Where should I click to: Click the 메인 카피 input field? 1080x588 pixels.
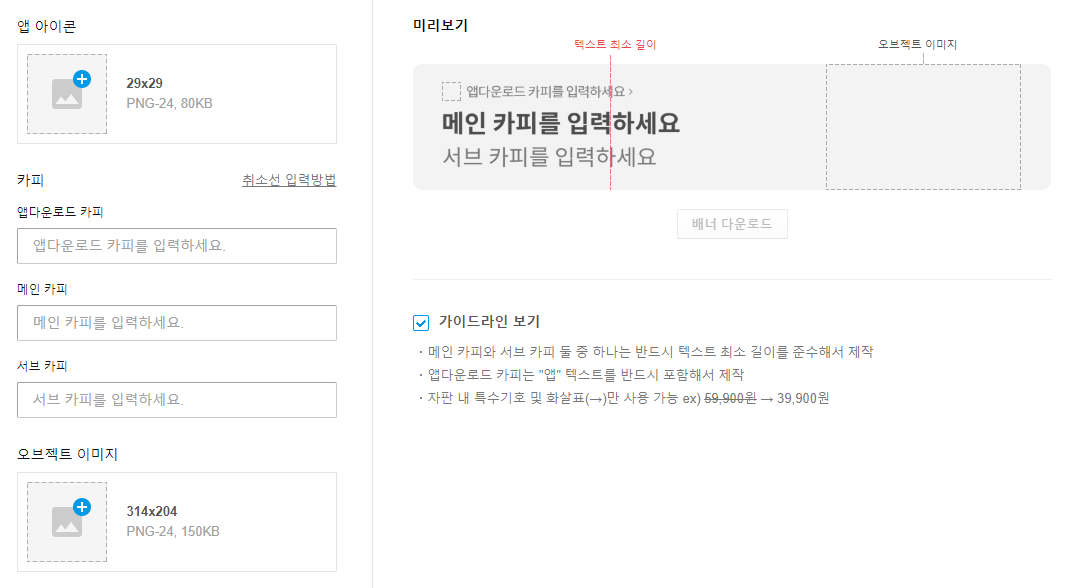coord(176,323)
